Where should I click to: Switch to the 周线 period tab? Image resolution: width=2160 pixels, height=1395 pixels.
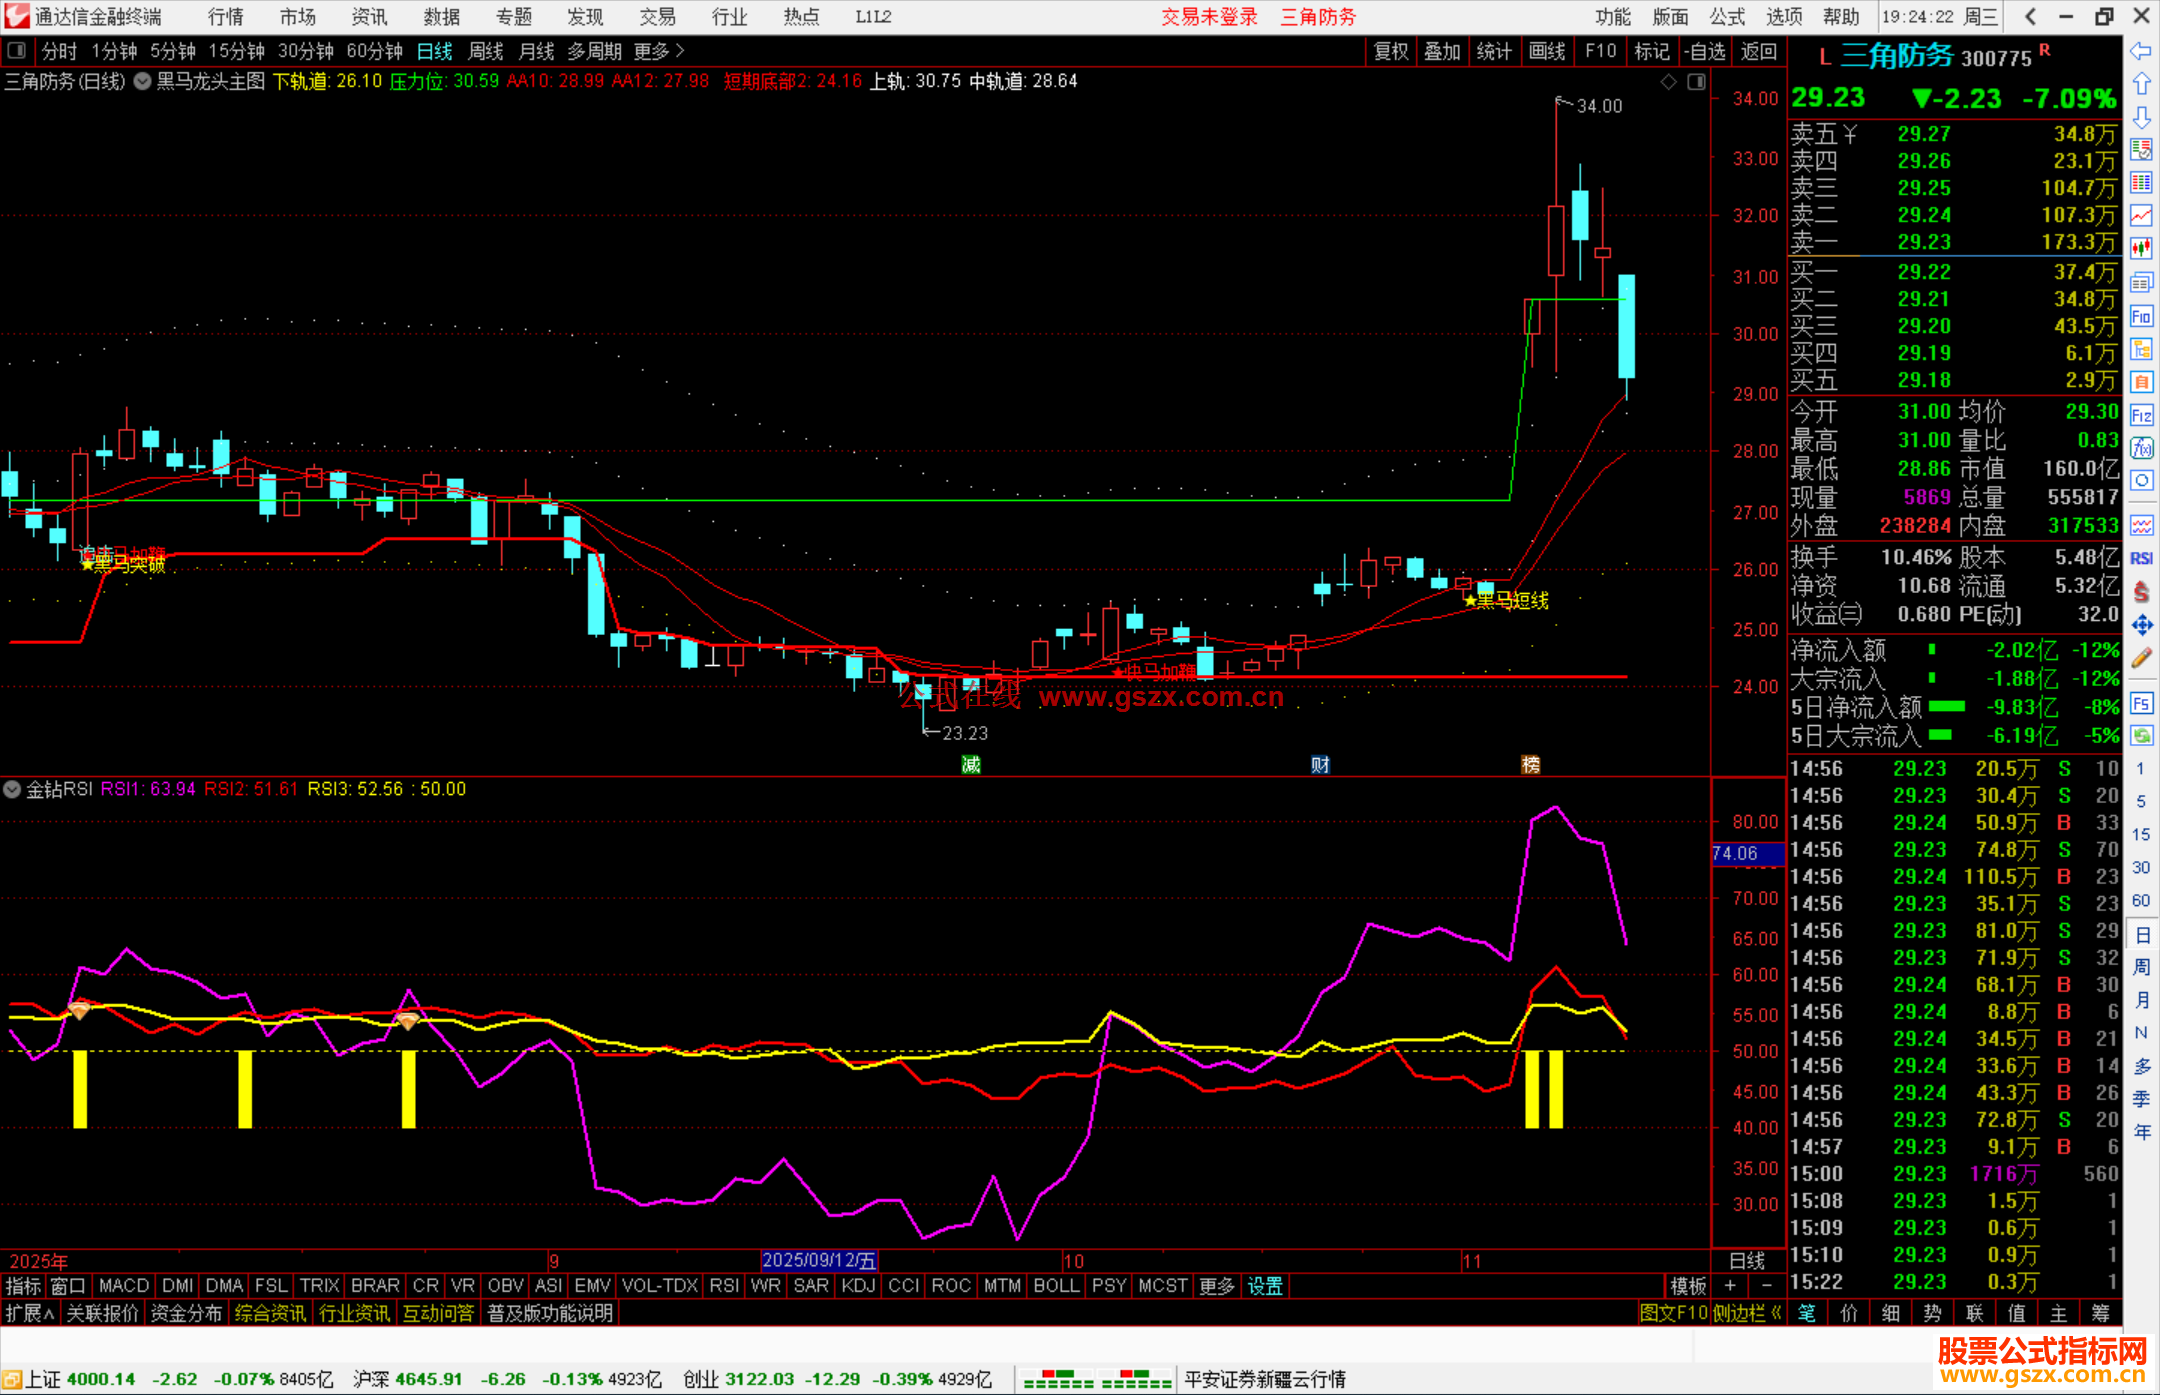click(485, 51)
